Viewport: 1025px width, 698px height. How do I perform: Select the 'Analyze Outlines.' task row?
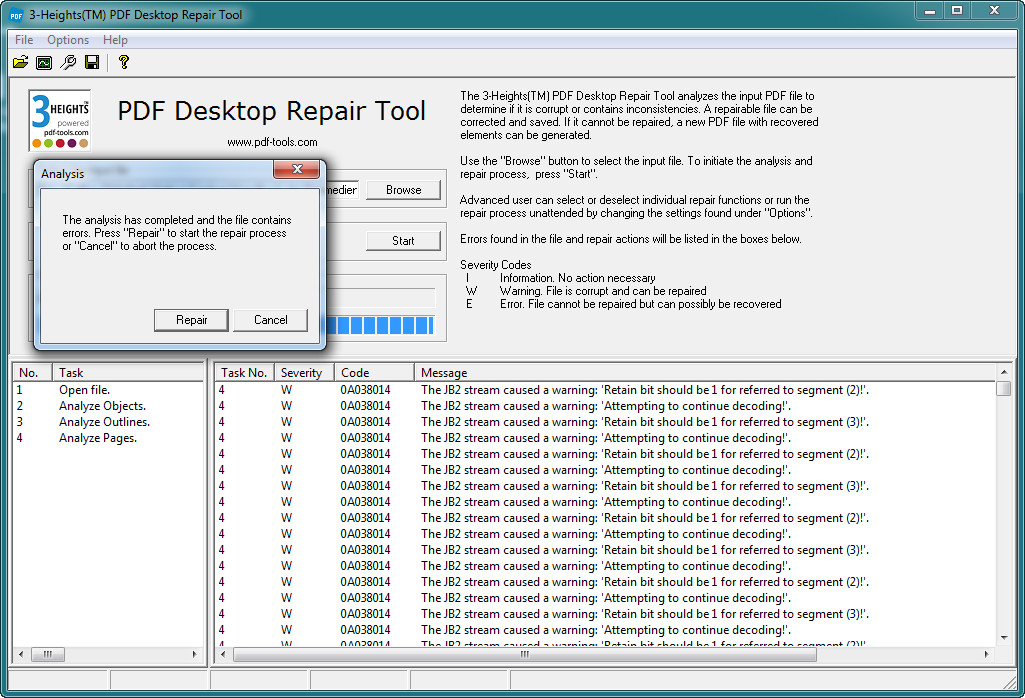(x=105, y=422)
